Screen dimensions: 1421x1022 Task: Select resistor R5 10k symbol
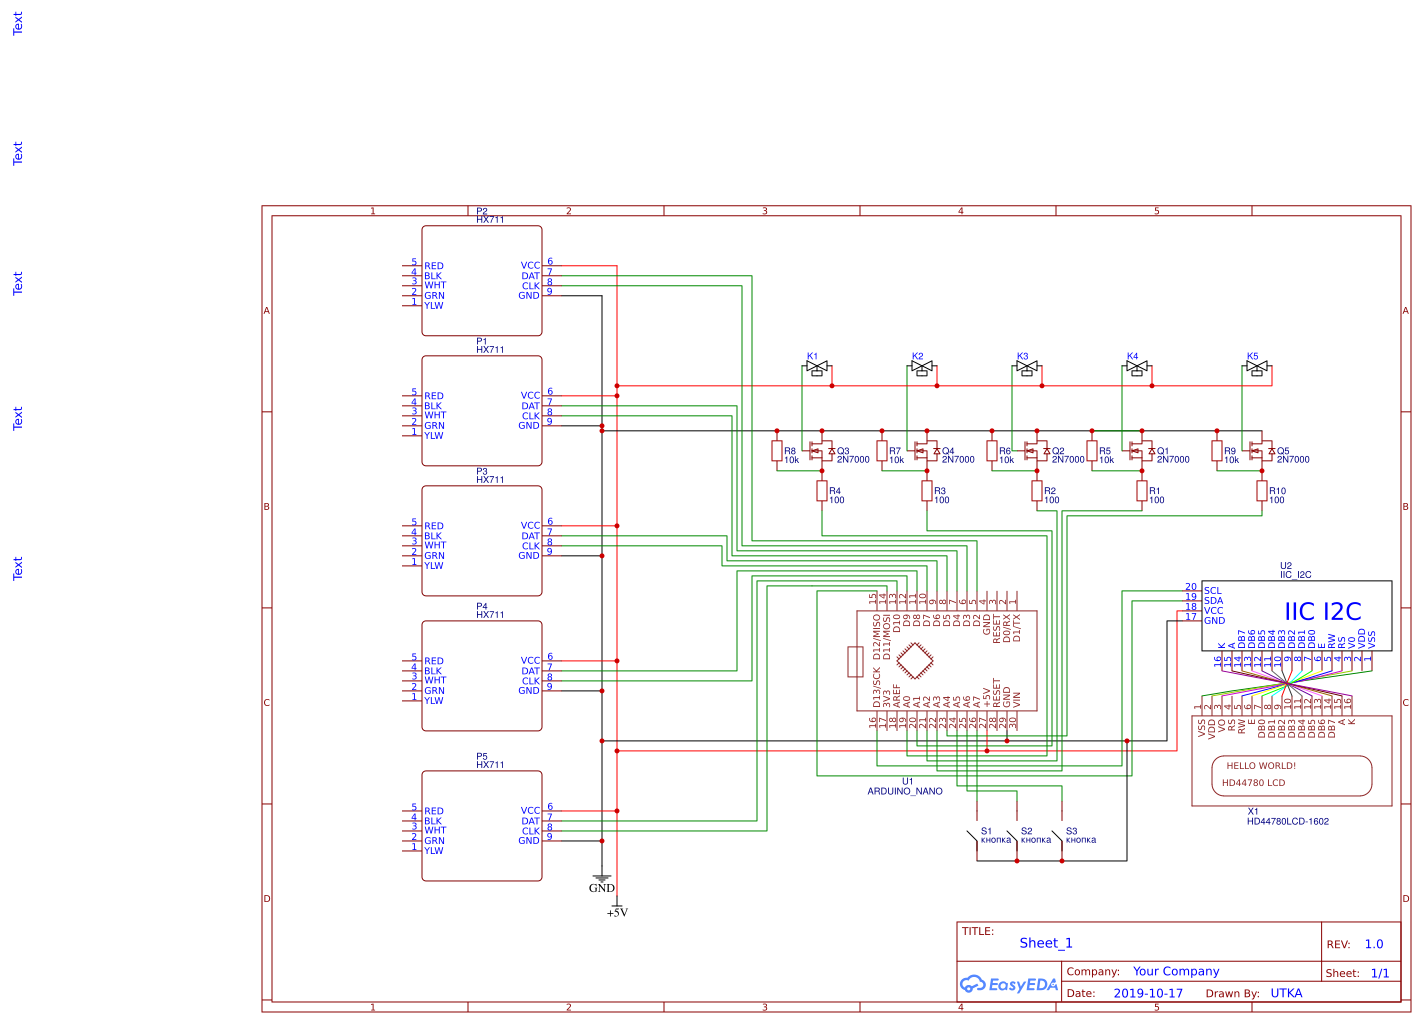tap(1092, 451)
